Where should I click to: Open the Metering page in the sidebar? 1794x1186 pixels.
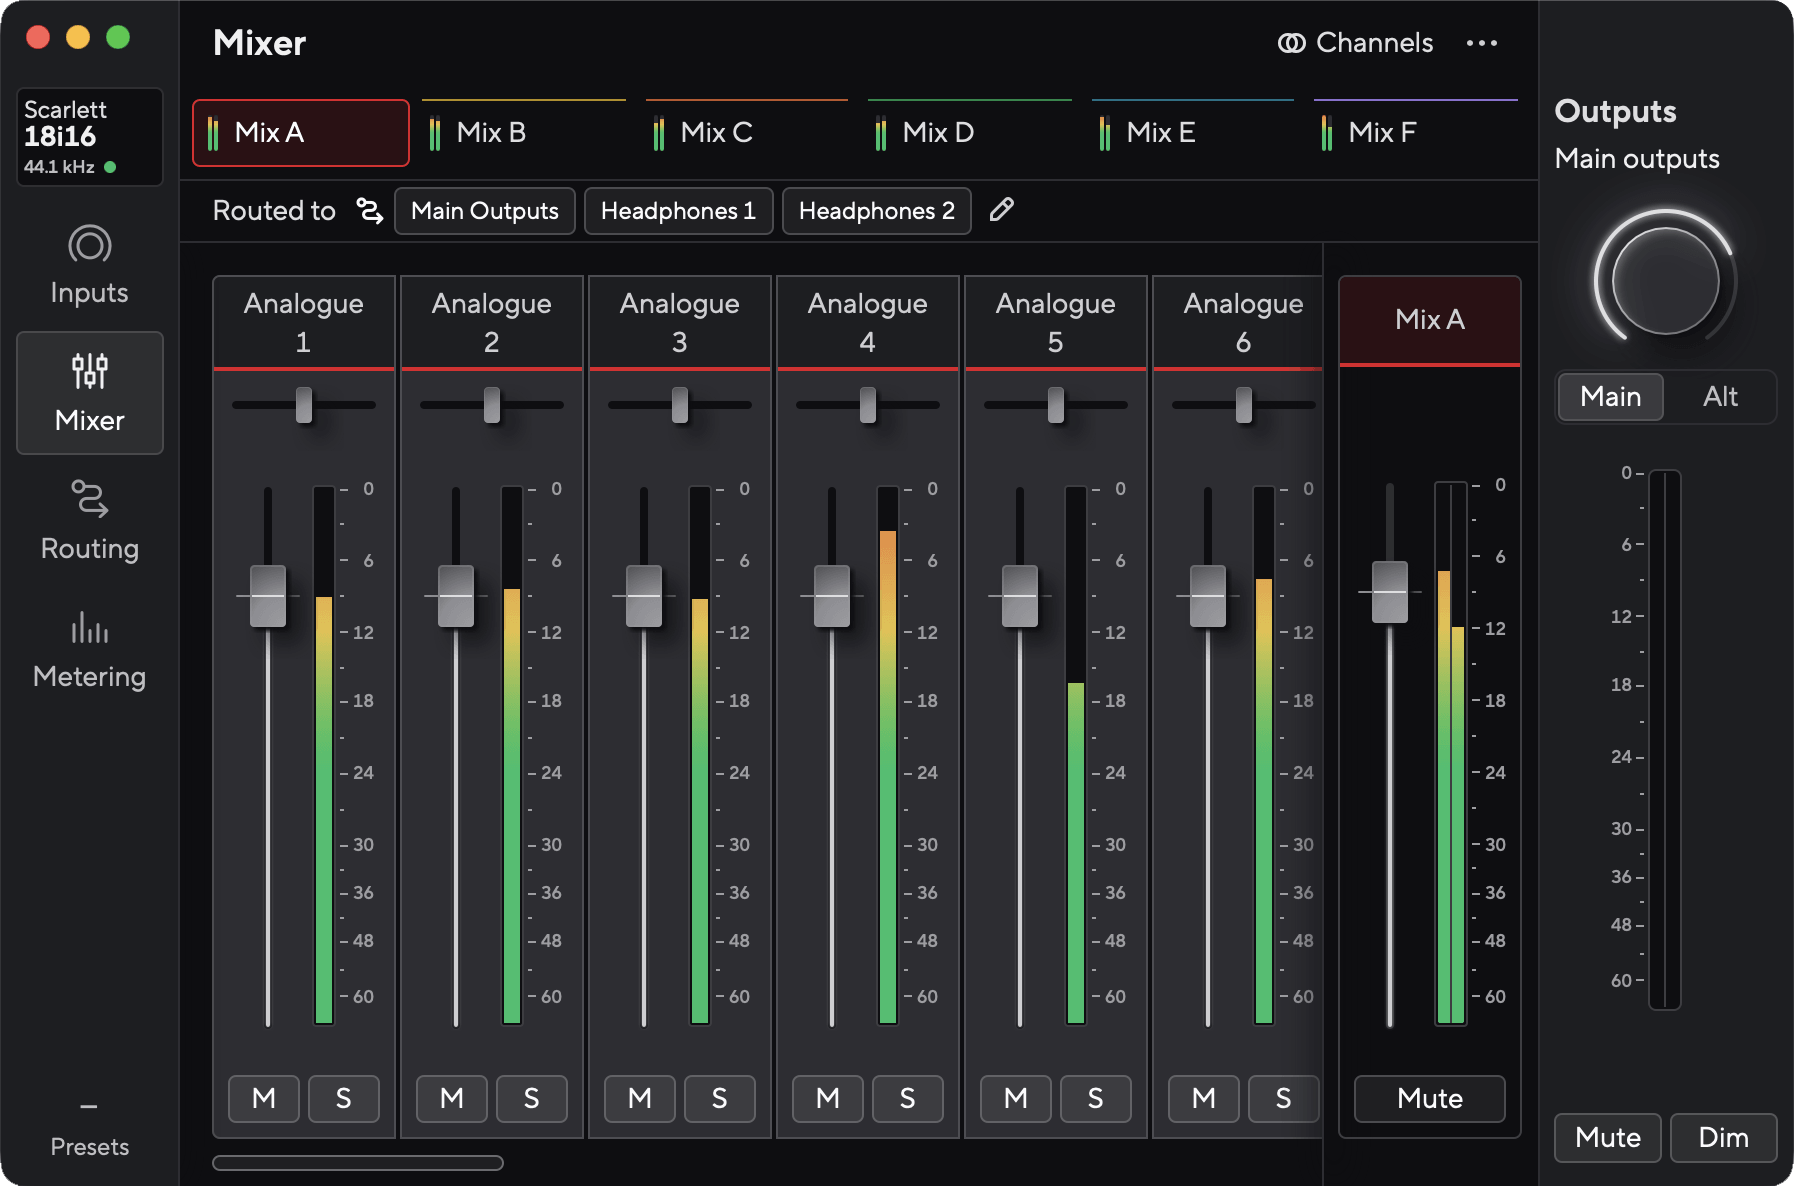(x=89, y=649)
